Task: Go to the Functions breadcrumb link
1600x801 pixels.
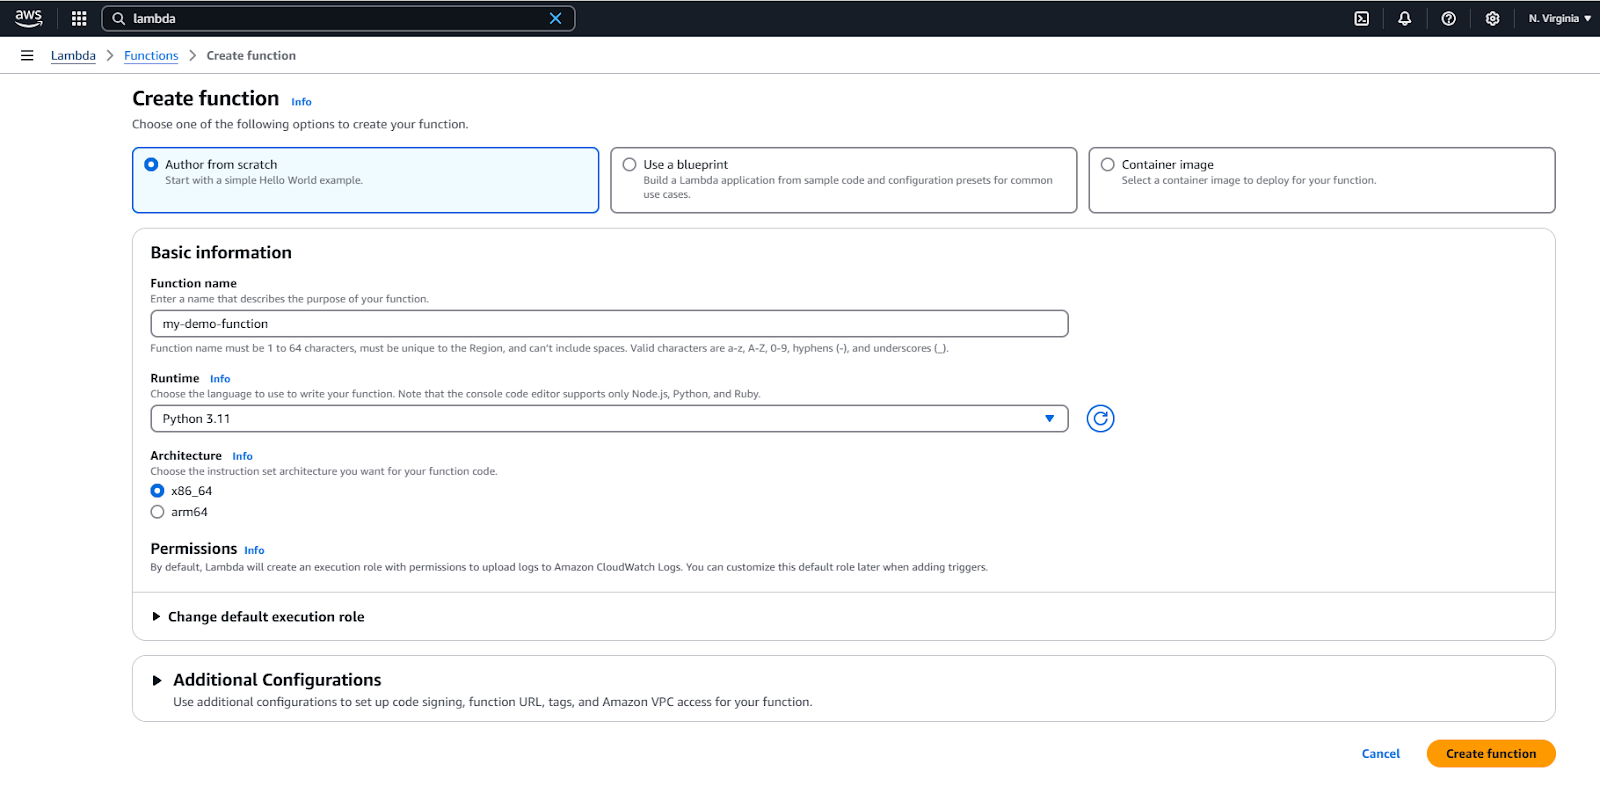Action: (x=151, y=56)
